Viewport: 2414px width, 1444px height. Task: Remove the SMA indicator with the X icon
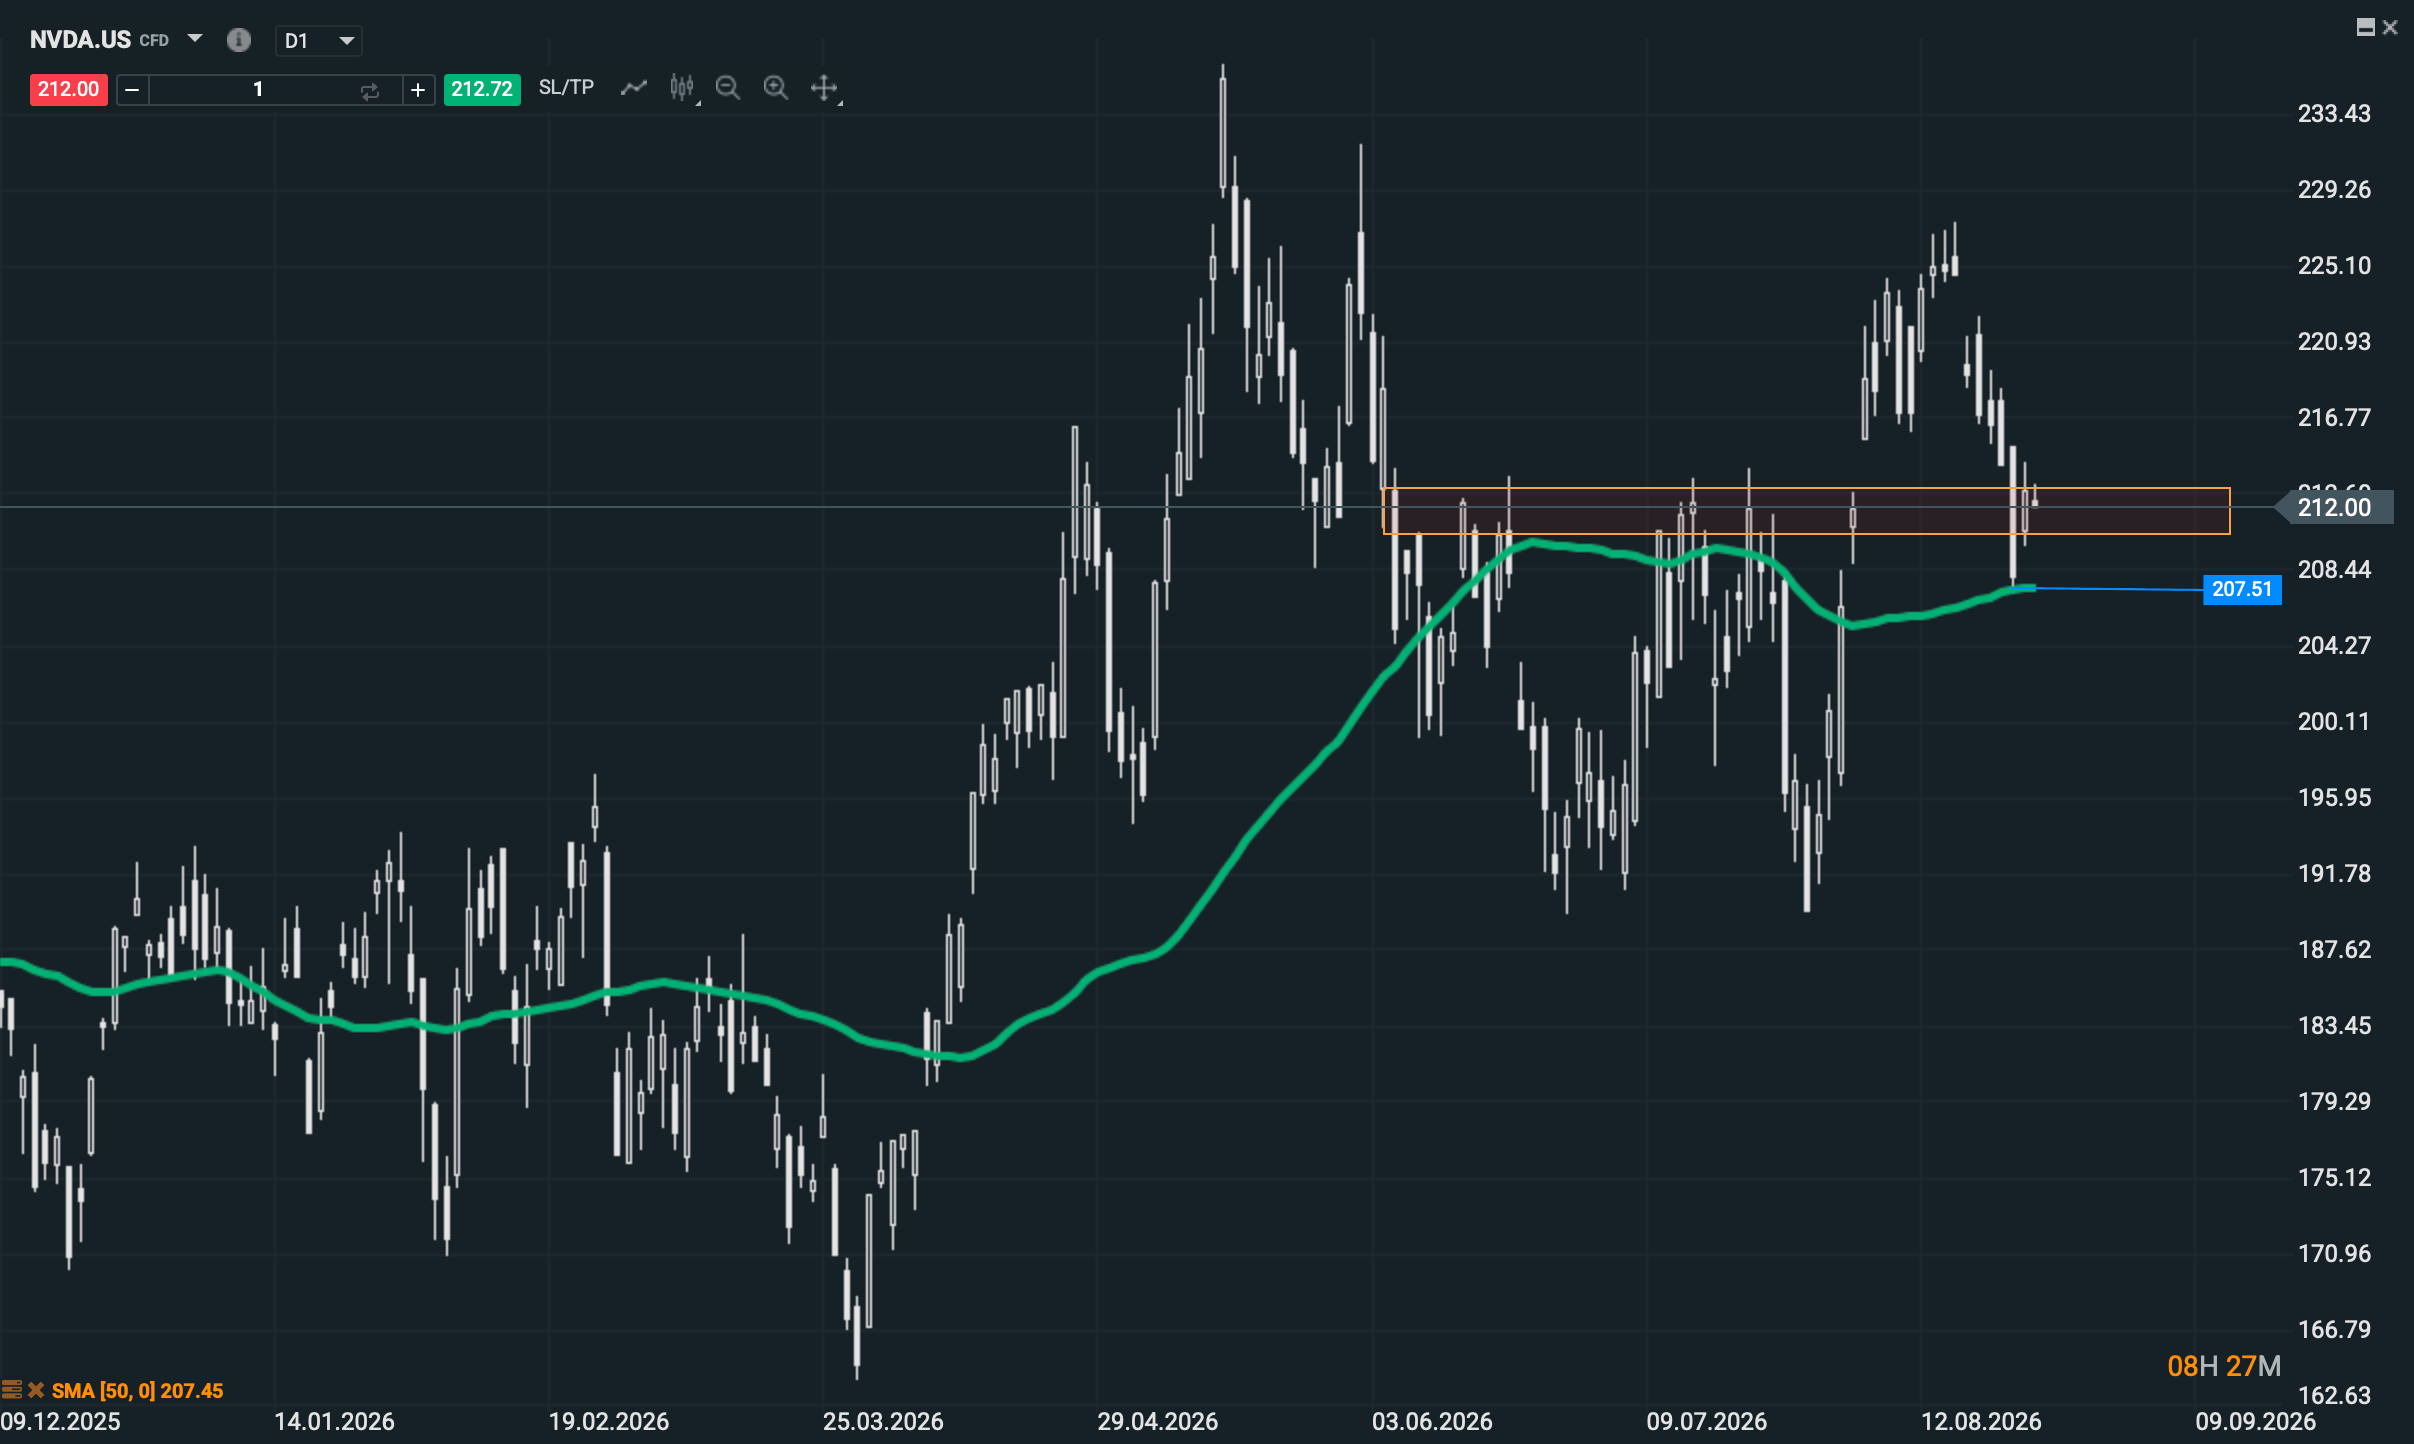(x=36, y=1390)
